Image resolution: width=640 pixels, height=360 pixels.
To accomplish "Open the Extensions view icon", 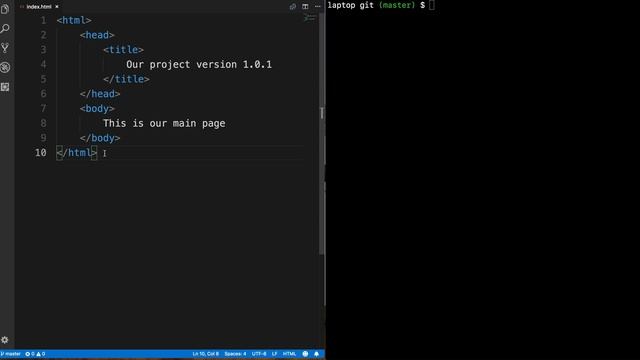I will [5, 87].
